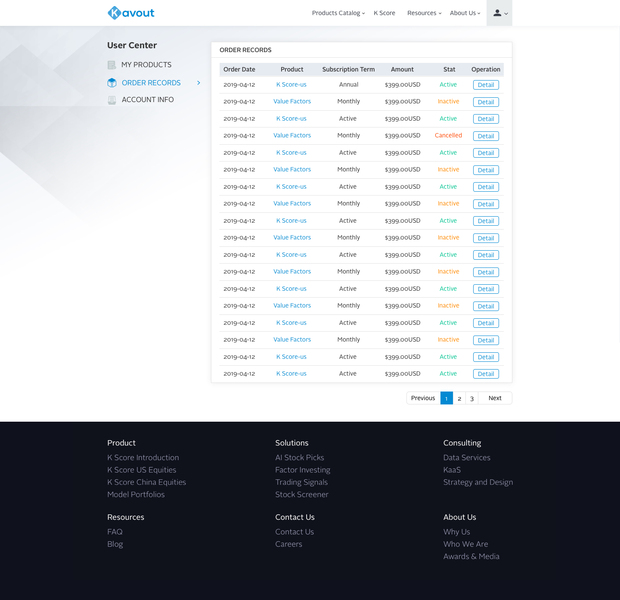Open Factor Investing footer link

pos(303,470)
